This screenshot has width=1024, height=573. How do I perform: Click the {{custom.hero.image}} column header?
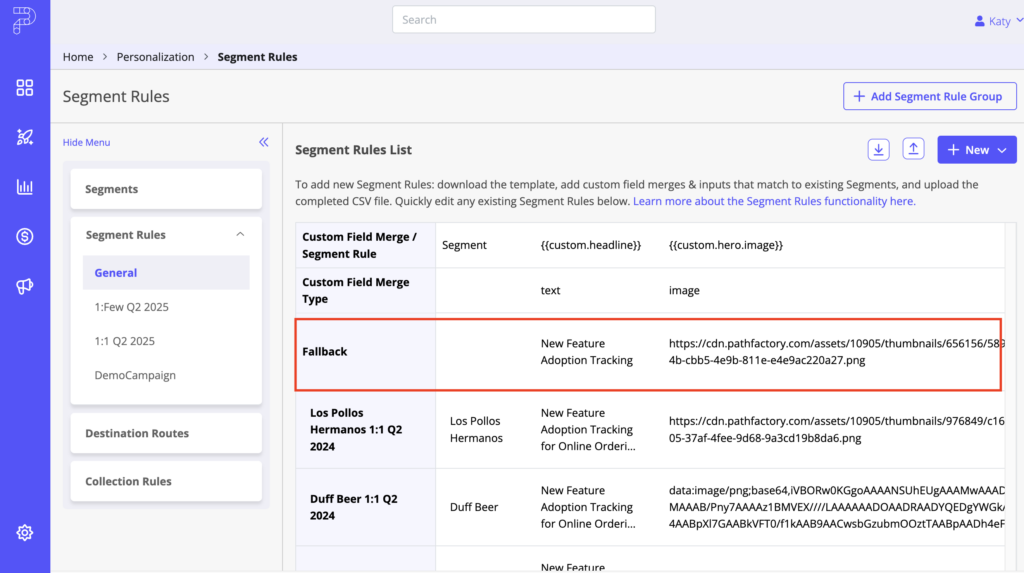pos(726,245)
